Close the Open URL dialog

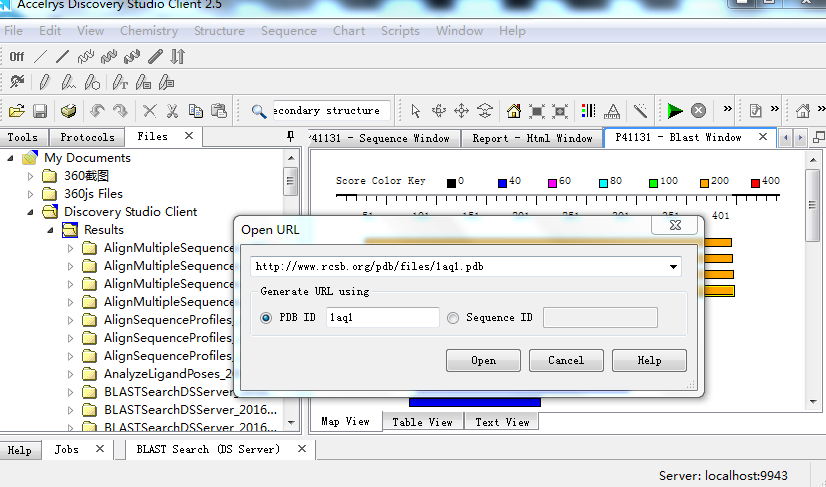(675, 225)
